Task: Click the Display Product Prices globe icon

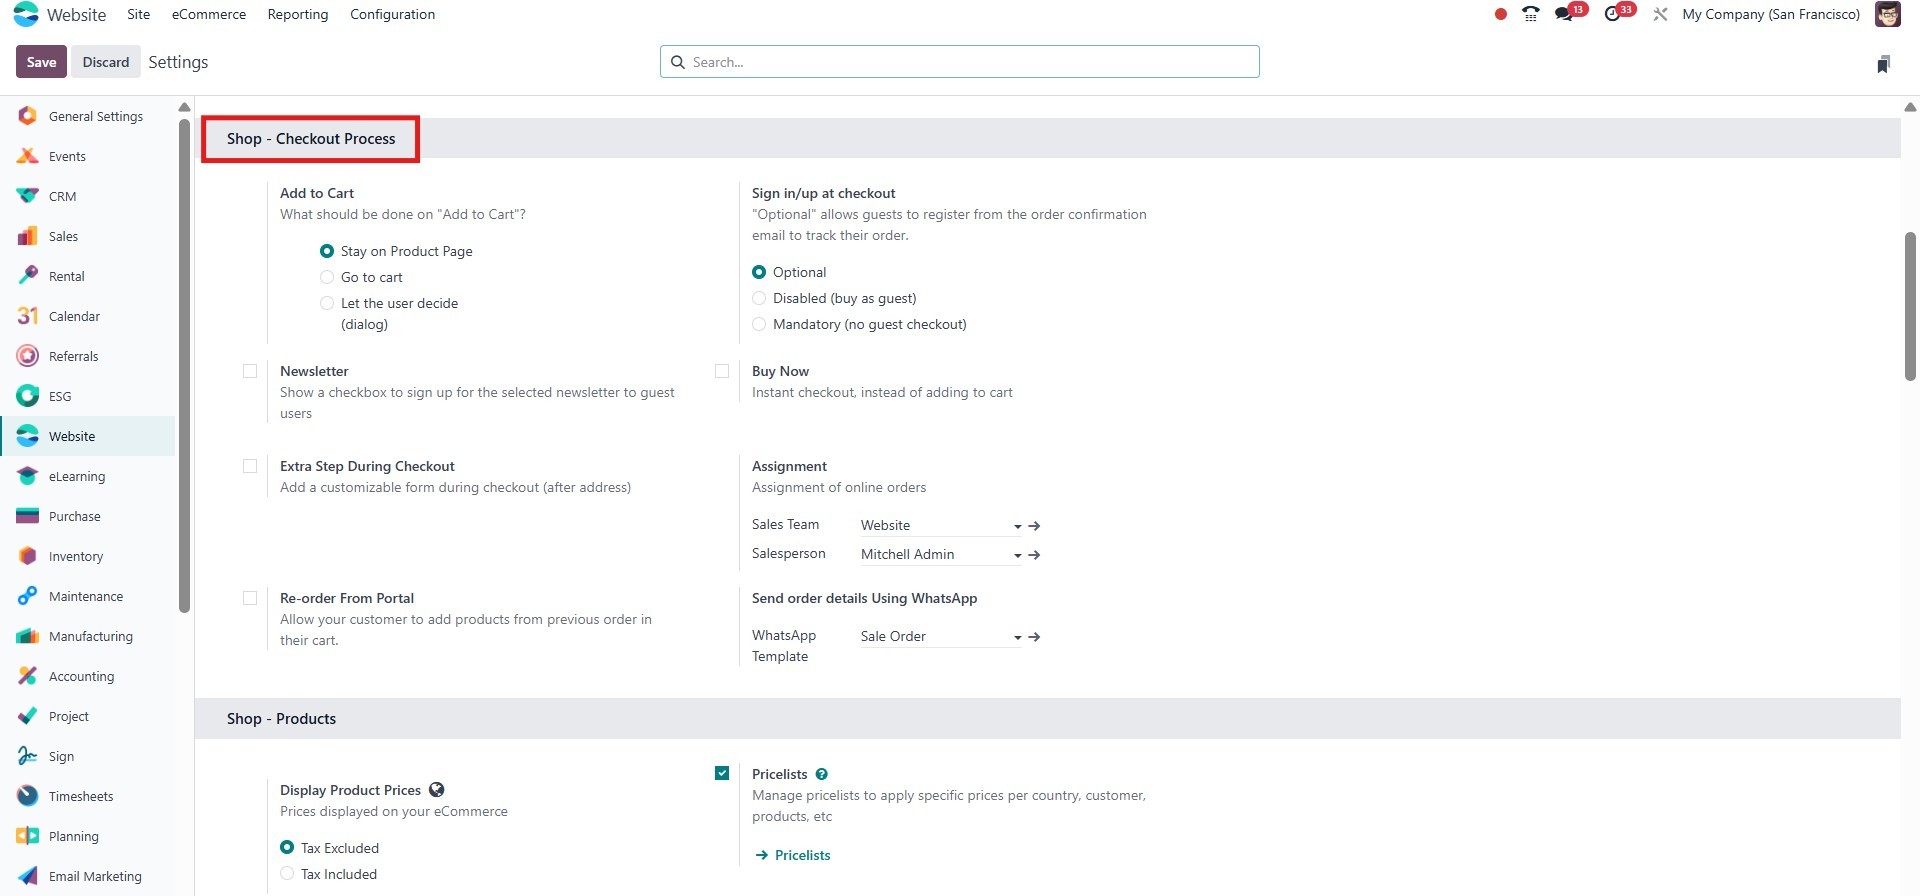Action: 437,790
